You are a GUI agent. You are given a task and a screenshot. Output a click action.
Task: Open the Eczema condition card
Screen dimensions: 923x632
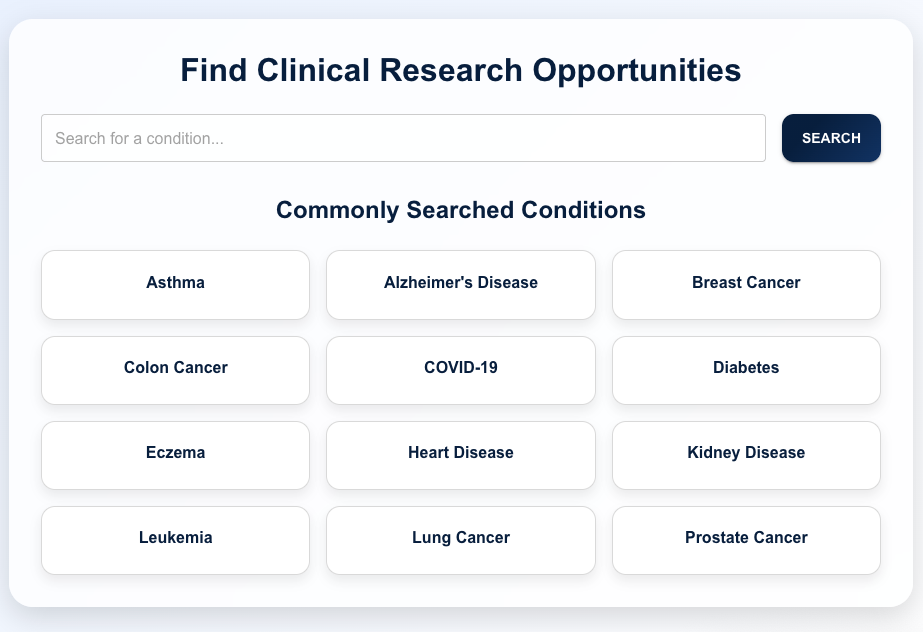[175, 454]
